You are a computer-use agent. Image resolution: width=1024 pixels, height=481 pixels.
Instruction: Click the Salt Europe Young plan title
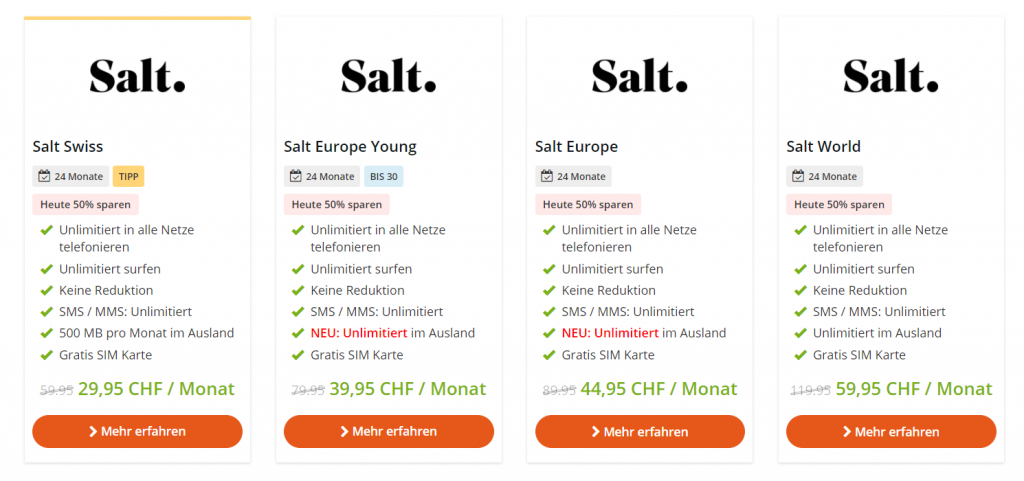(350, 147)
